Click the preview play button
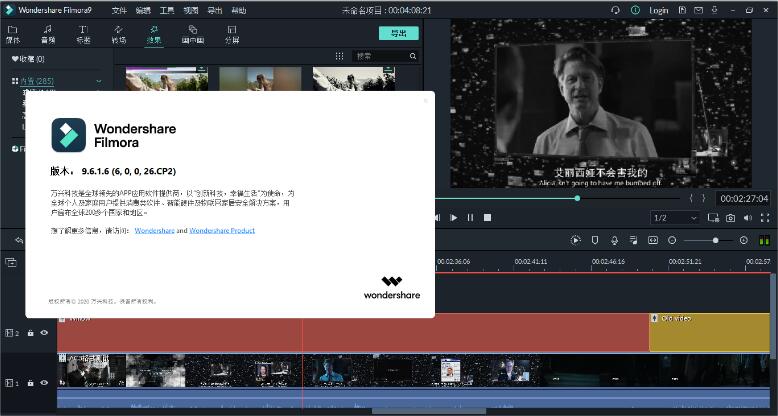 pyautogui.click(x=454, y=217)
